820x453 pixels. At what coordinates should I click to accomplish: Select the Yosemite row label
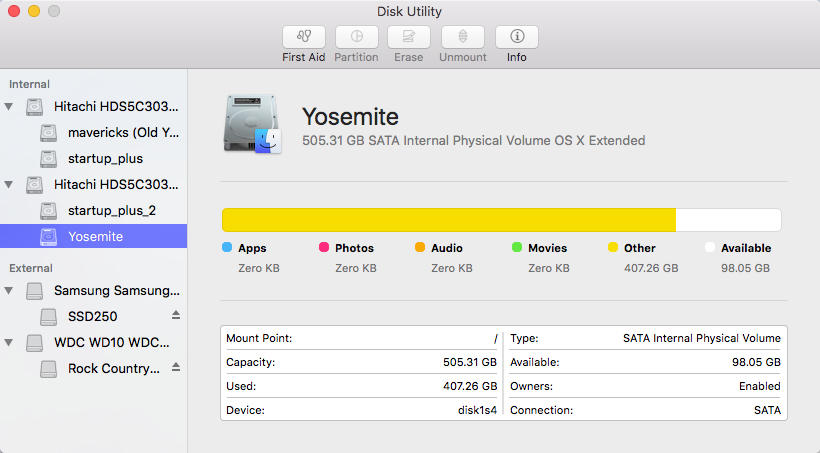click(95, 236)
